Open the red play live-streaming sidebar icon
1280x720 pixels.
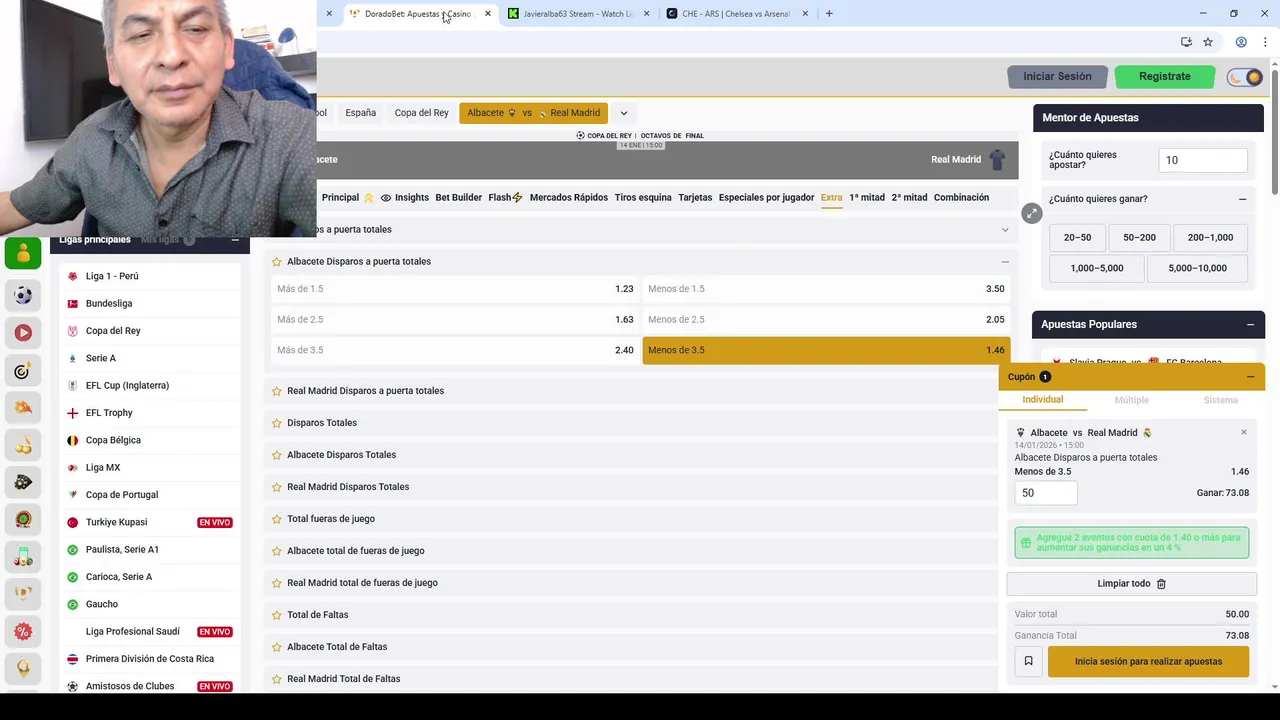tap(23, 332)
